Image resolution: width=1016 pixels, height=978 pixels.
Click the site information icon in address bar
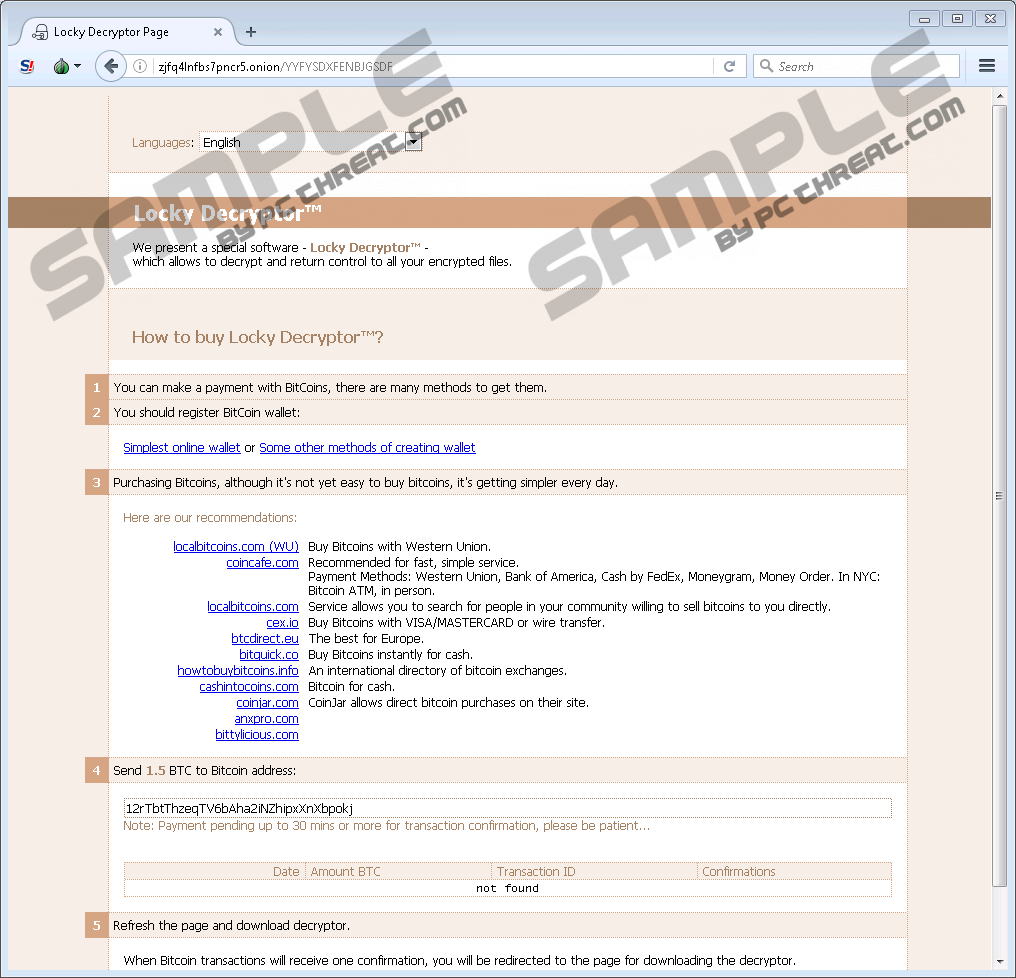pyautogui.click(x=141, y=67)
